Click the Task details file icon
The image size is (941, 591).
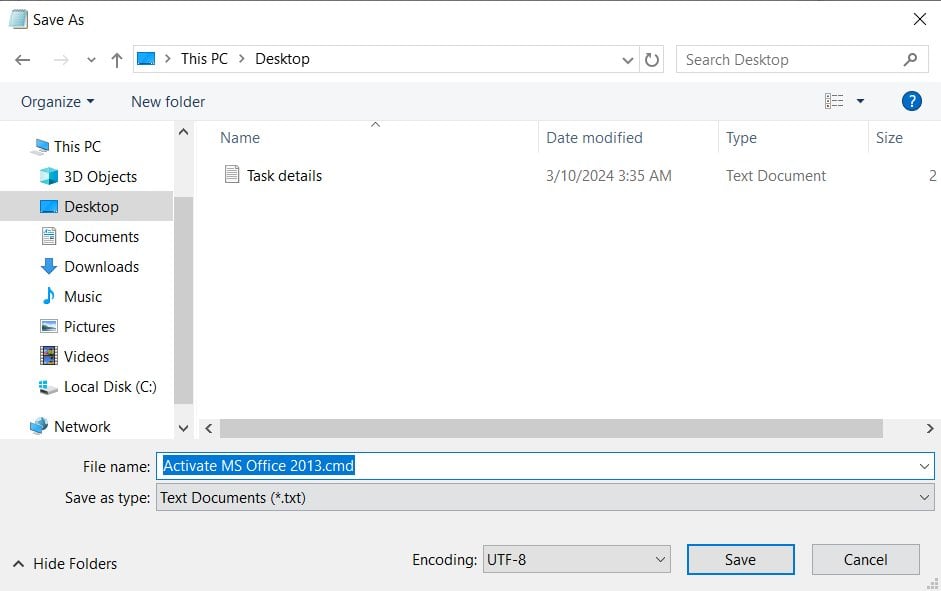pos(232,174)
